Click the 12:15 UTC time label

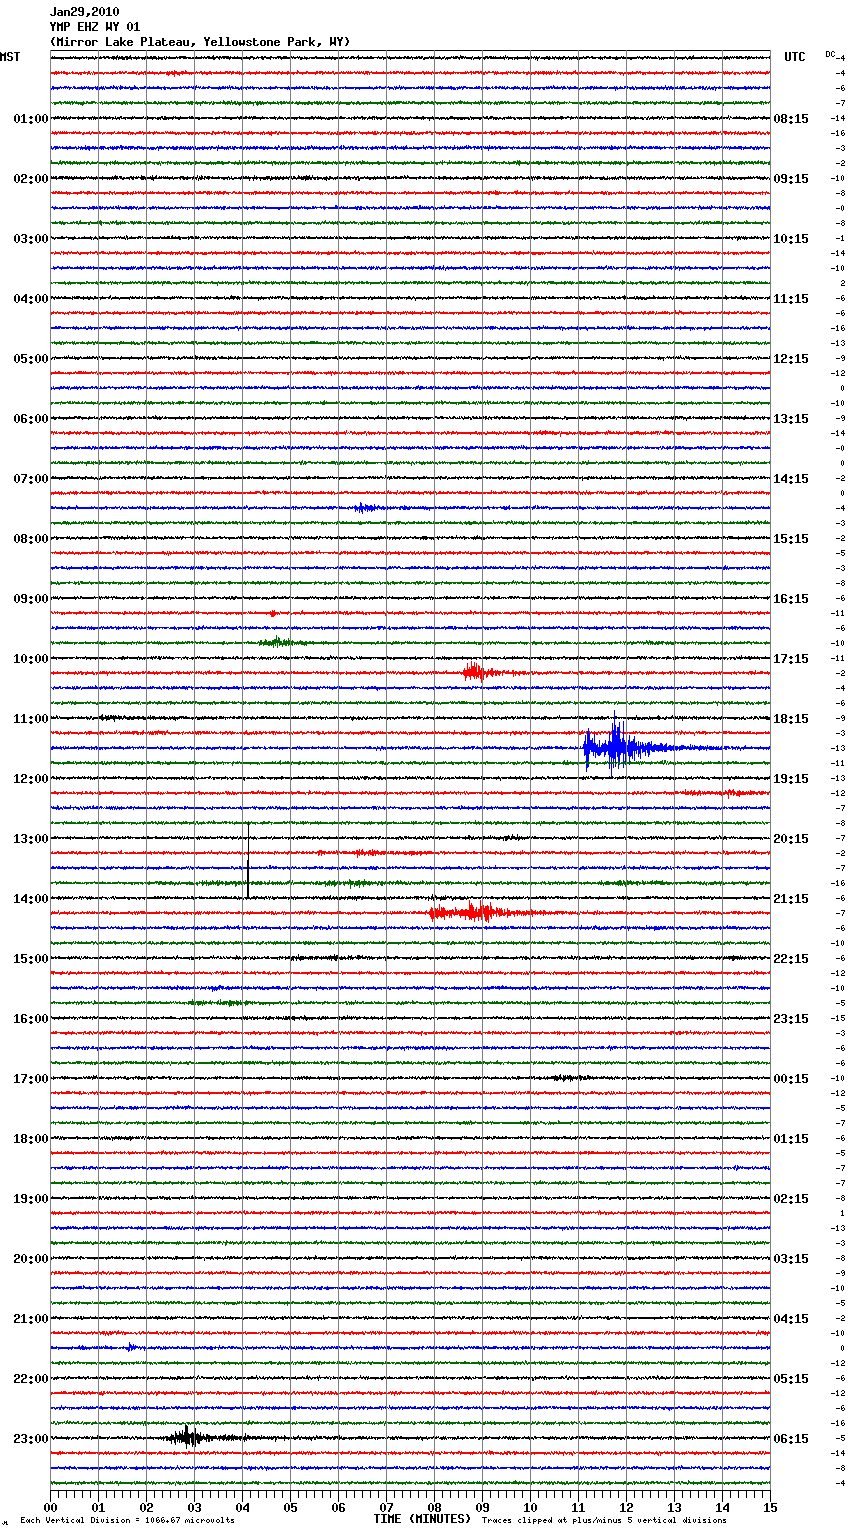coord(791,359)
